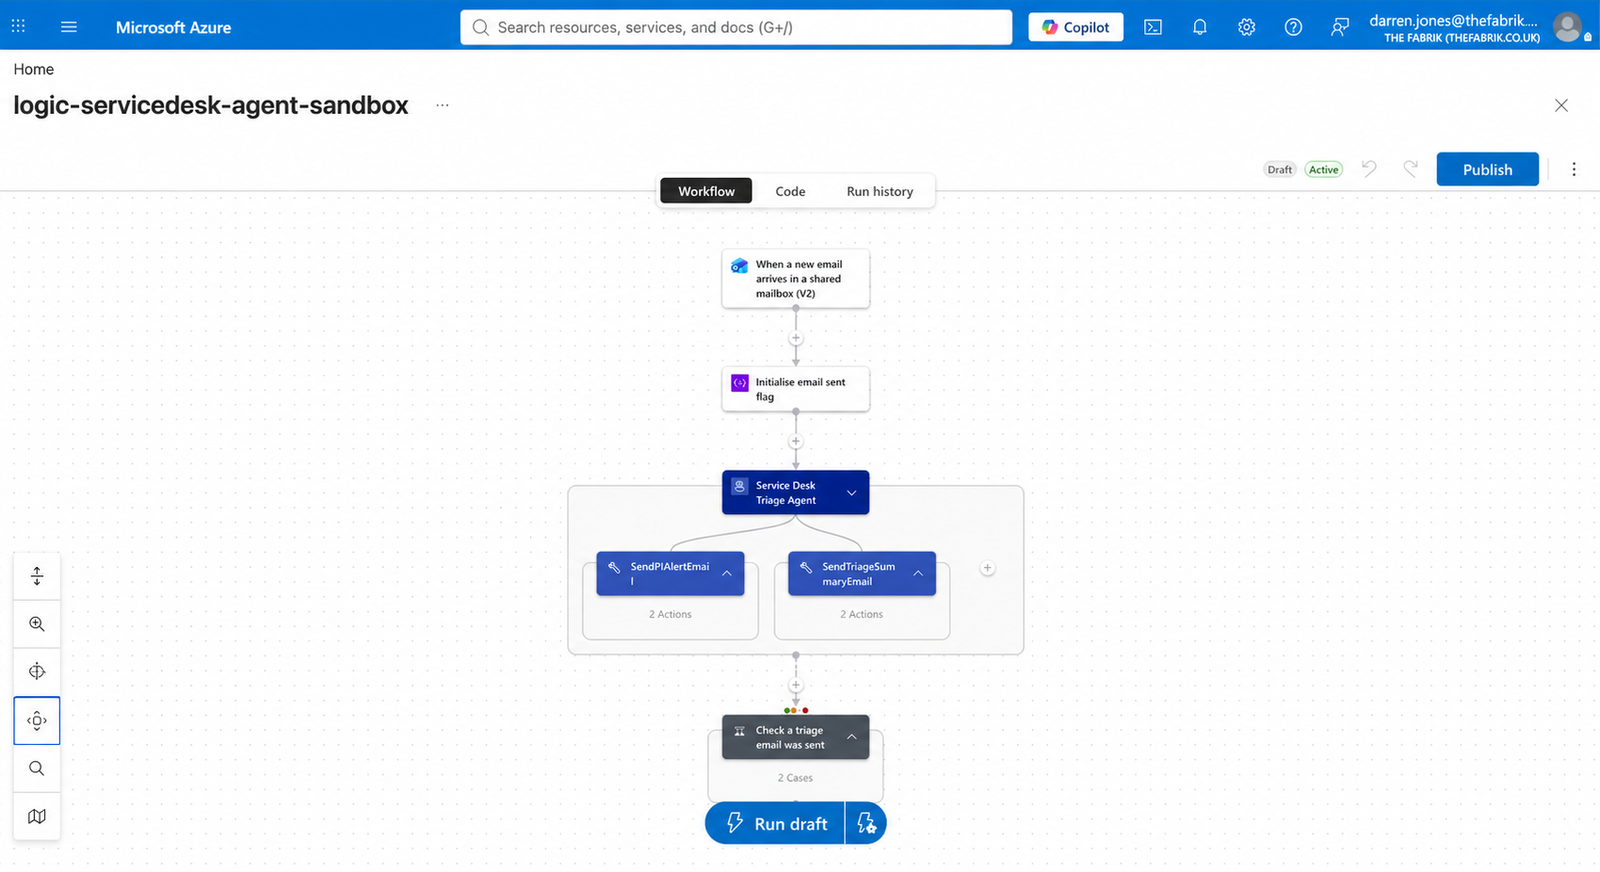This screenshot has height=872, width=1600.
Task: Toggle the minimap canvas control
Action: click(37, 816)
